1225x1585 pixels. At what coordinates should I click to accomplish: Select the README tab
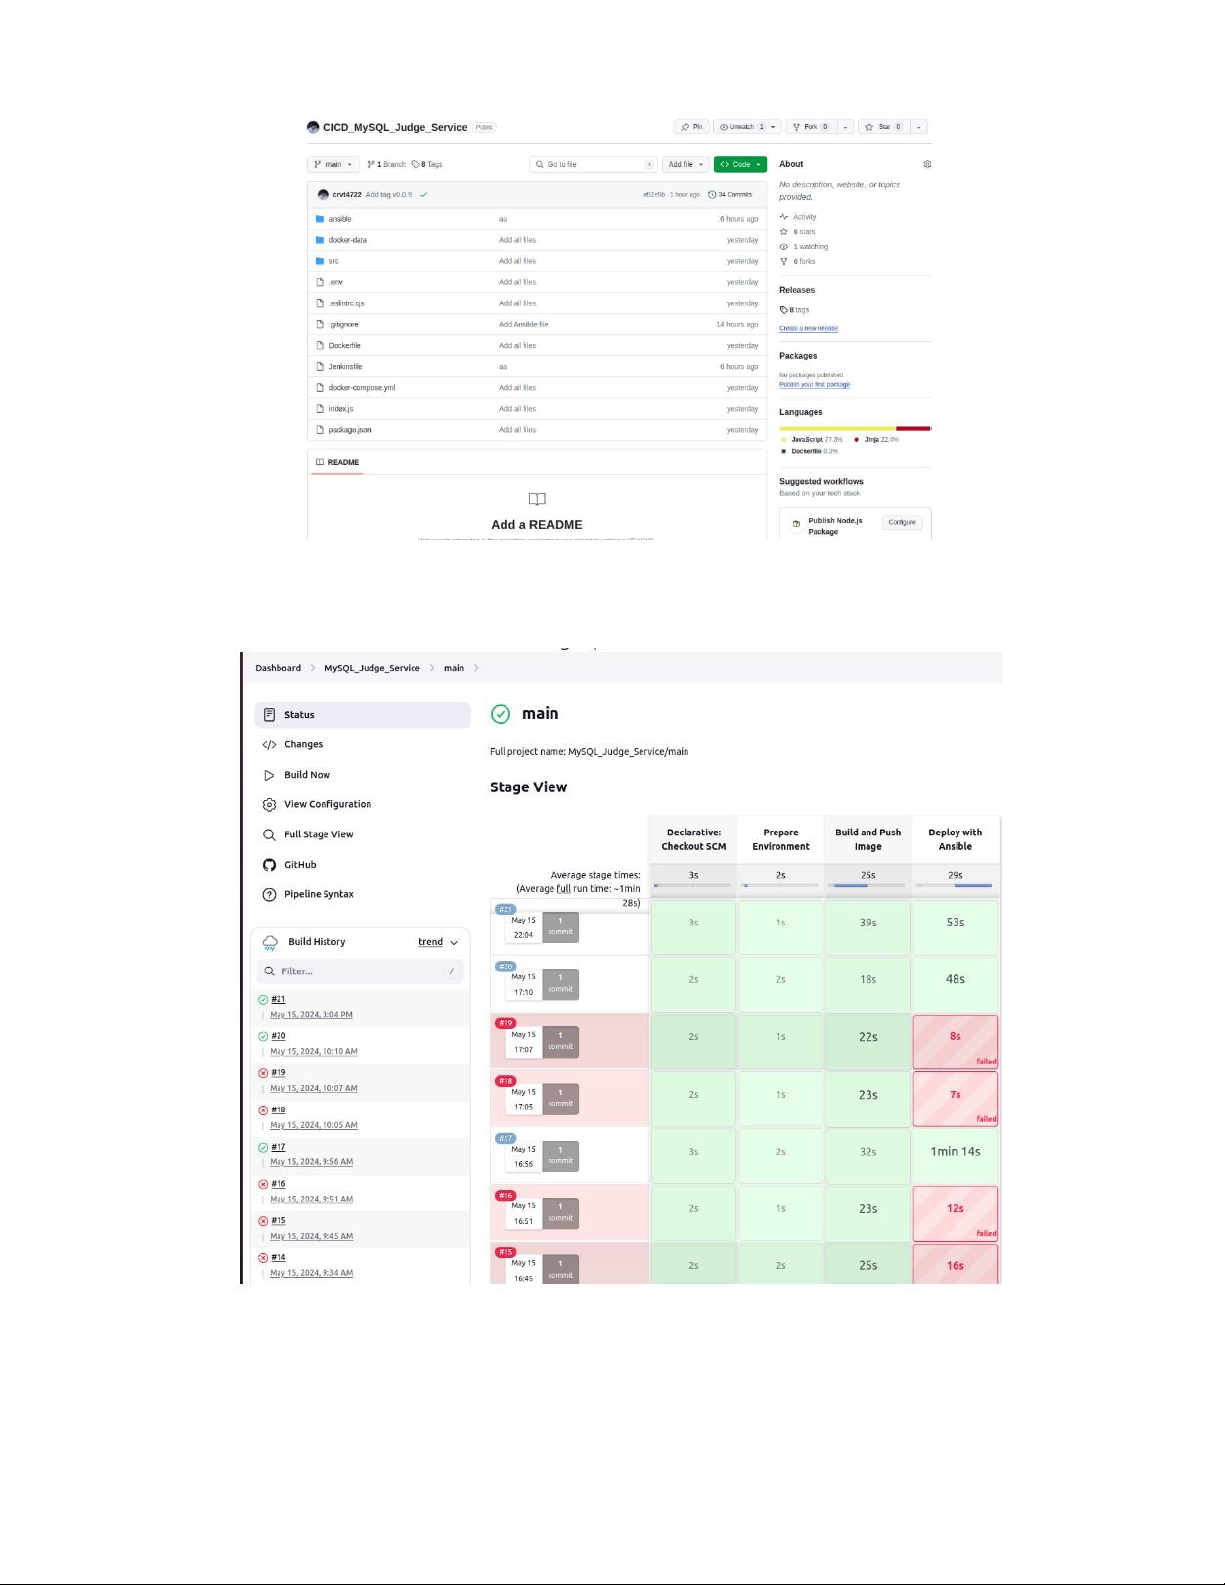(x=337, y=462)
